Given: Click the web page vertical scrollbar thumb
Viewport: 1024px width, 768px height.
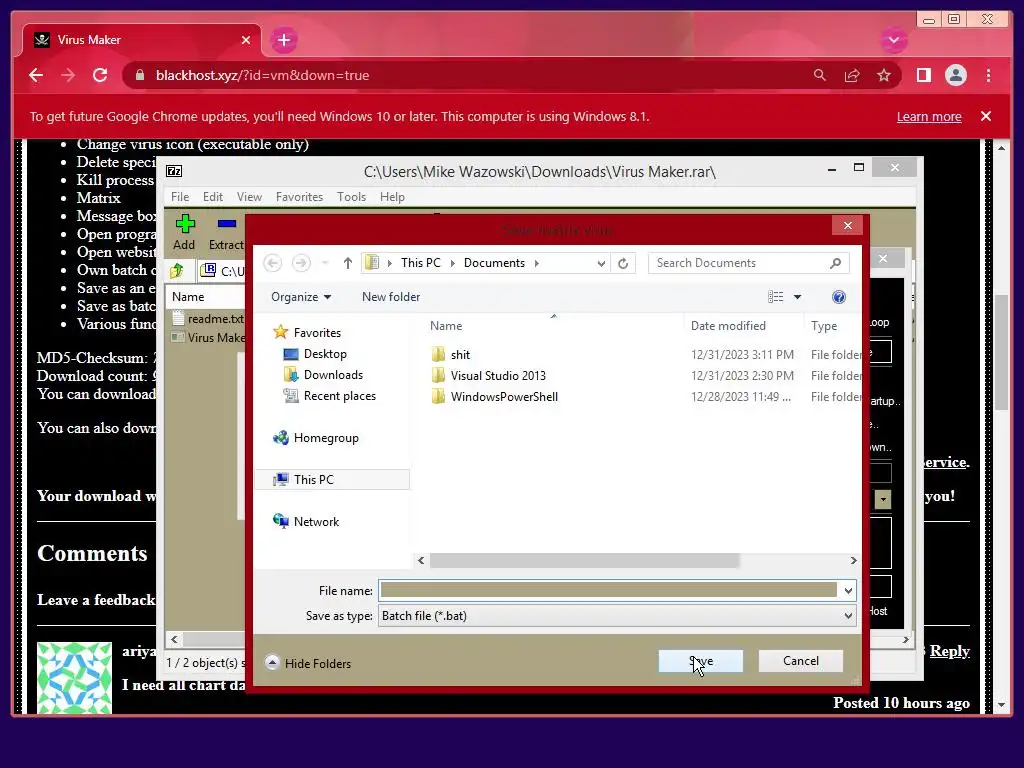Looking at the screenshot, I should click(1002, 353).
